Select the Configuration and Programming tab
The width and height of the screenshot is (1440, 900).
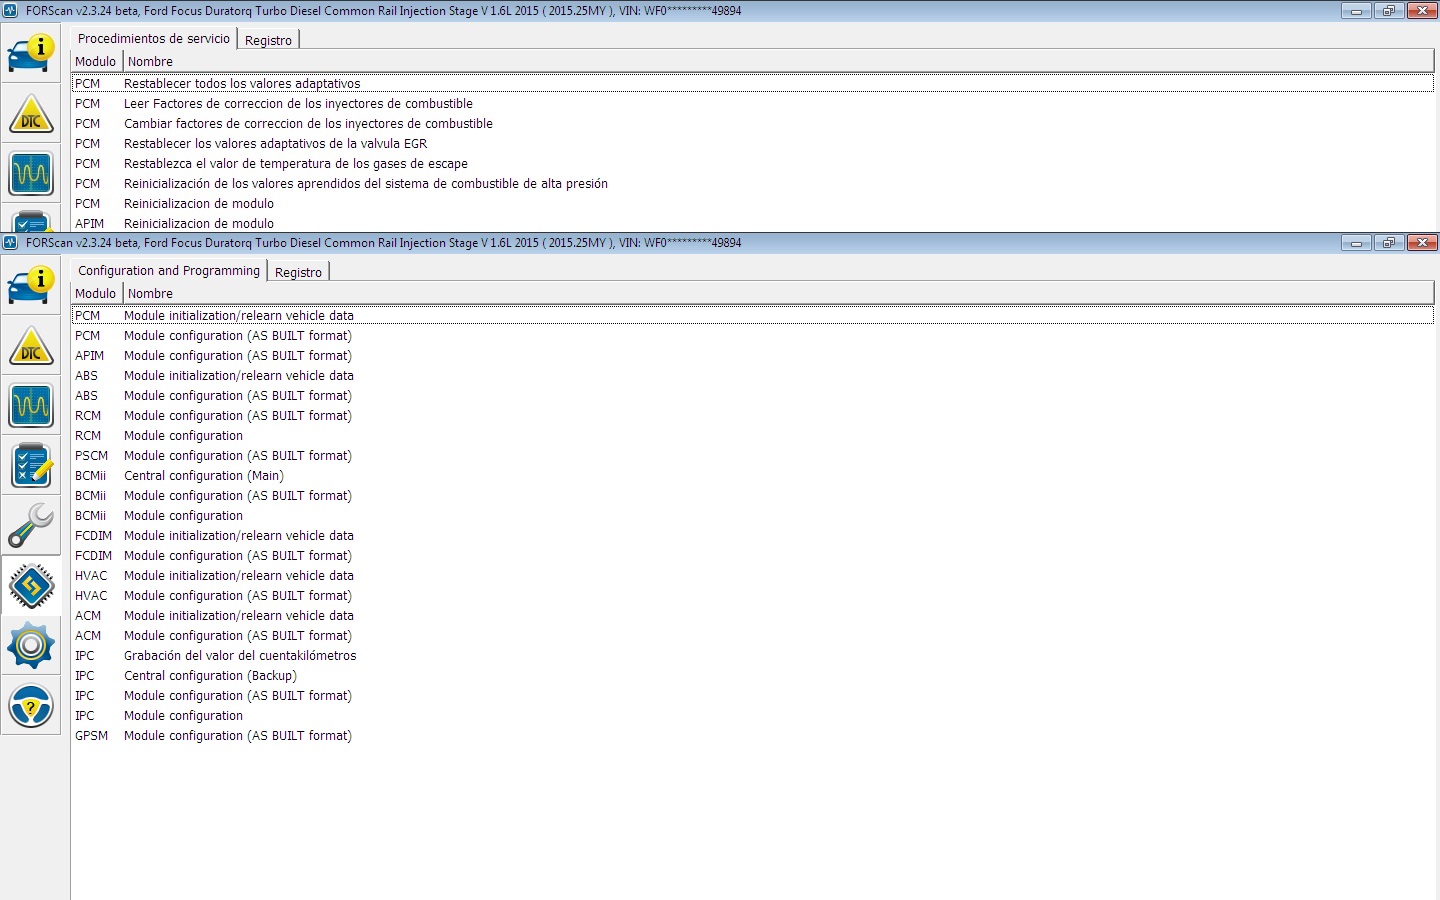tap(168, 271)
